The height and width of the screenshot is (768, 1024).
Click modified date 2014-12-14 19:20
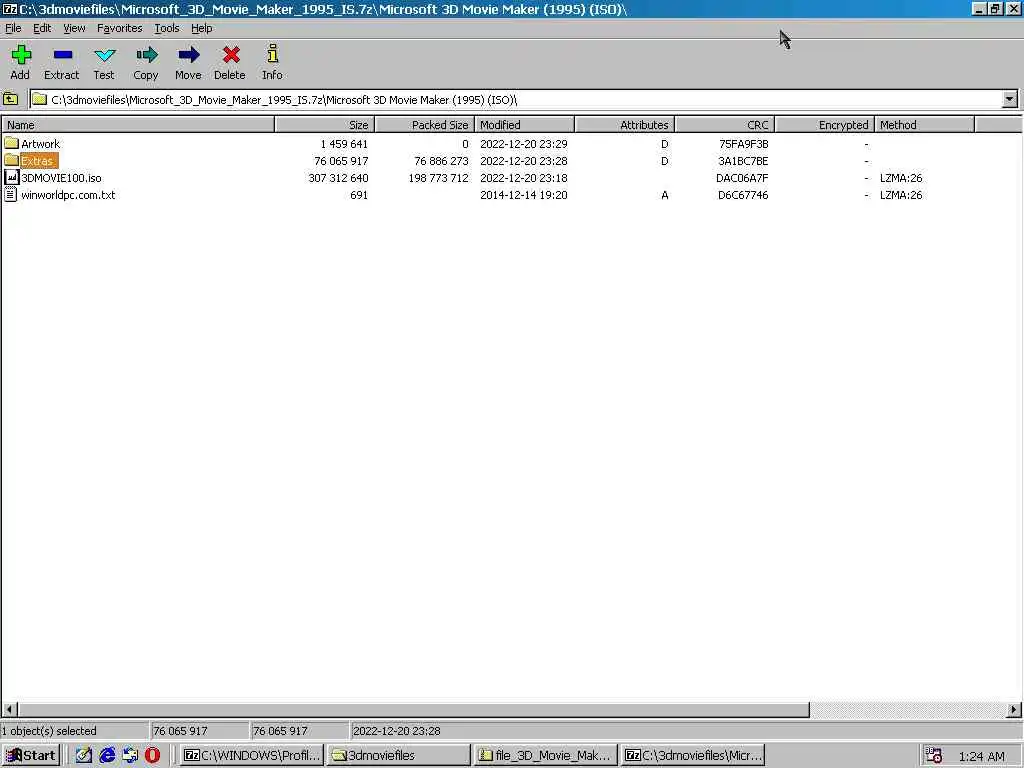tap(524, 195)
